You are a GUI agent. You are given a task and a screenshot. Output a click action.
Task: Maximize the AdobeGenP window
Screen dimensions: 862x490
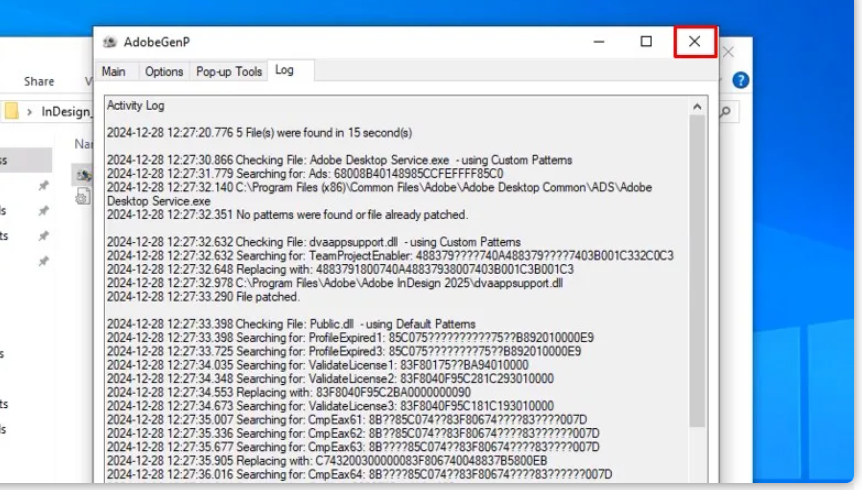[646, 42]
